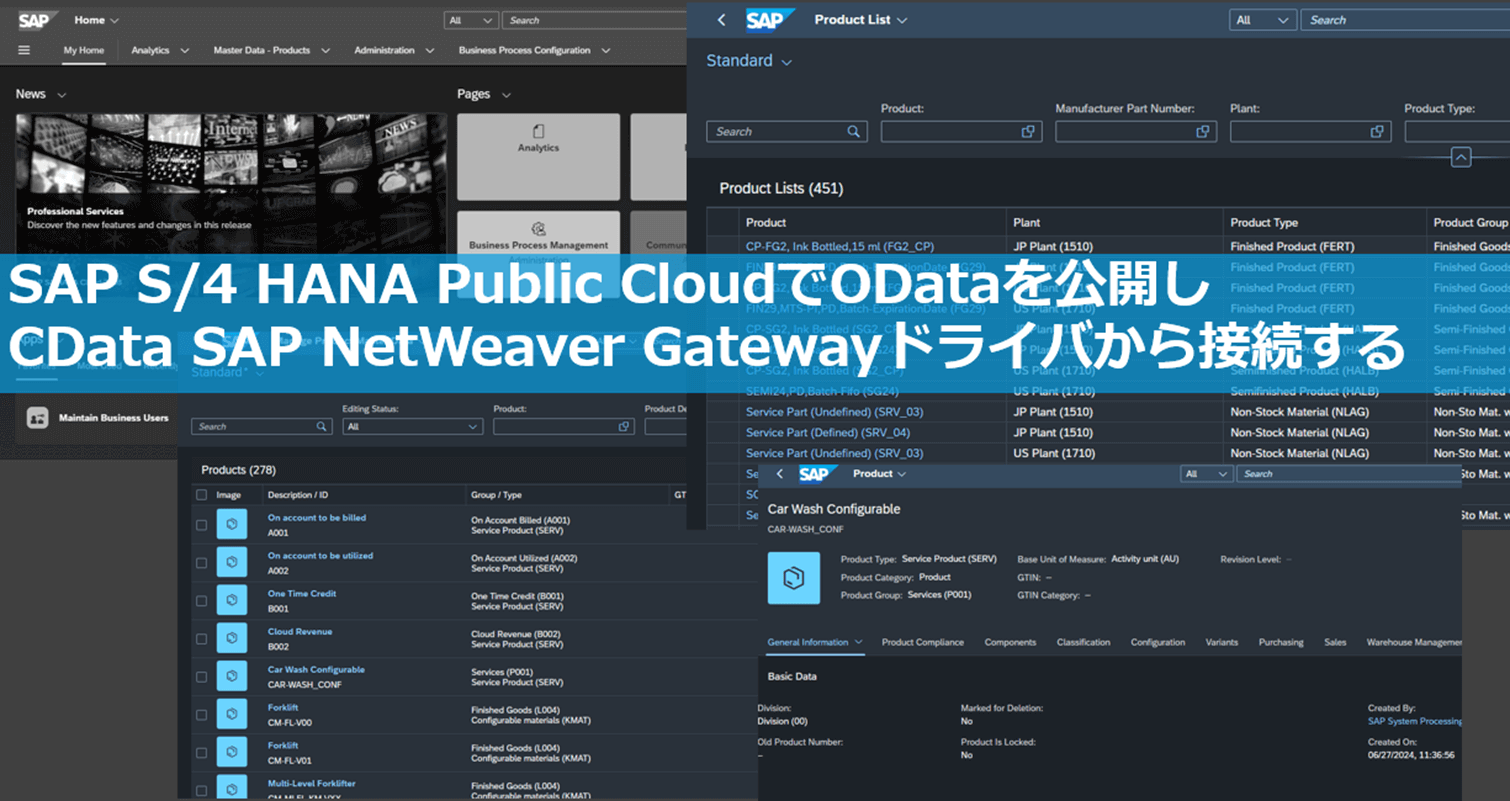Check the One Time Credit row
Image resolution: width=1510 pixels, height=801 pixels.
coord(202,601)
